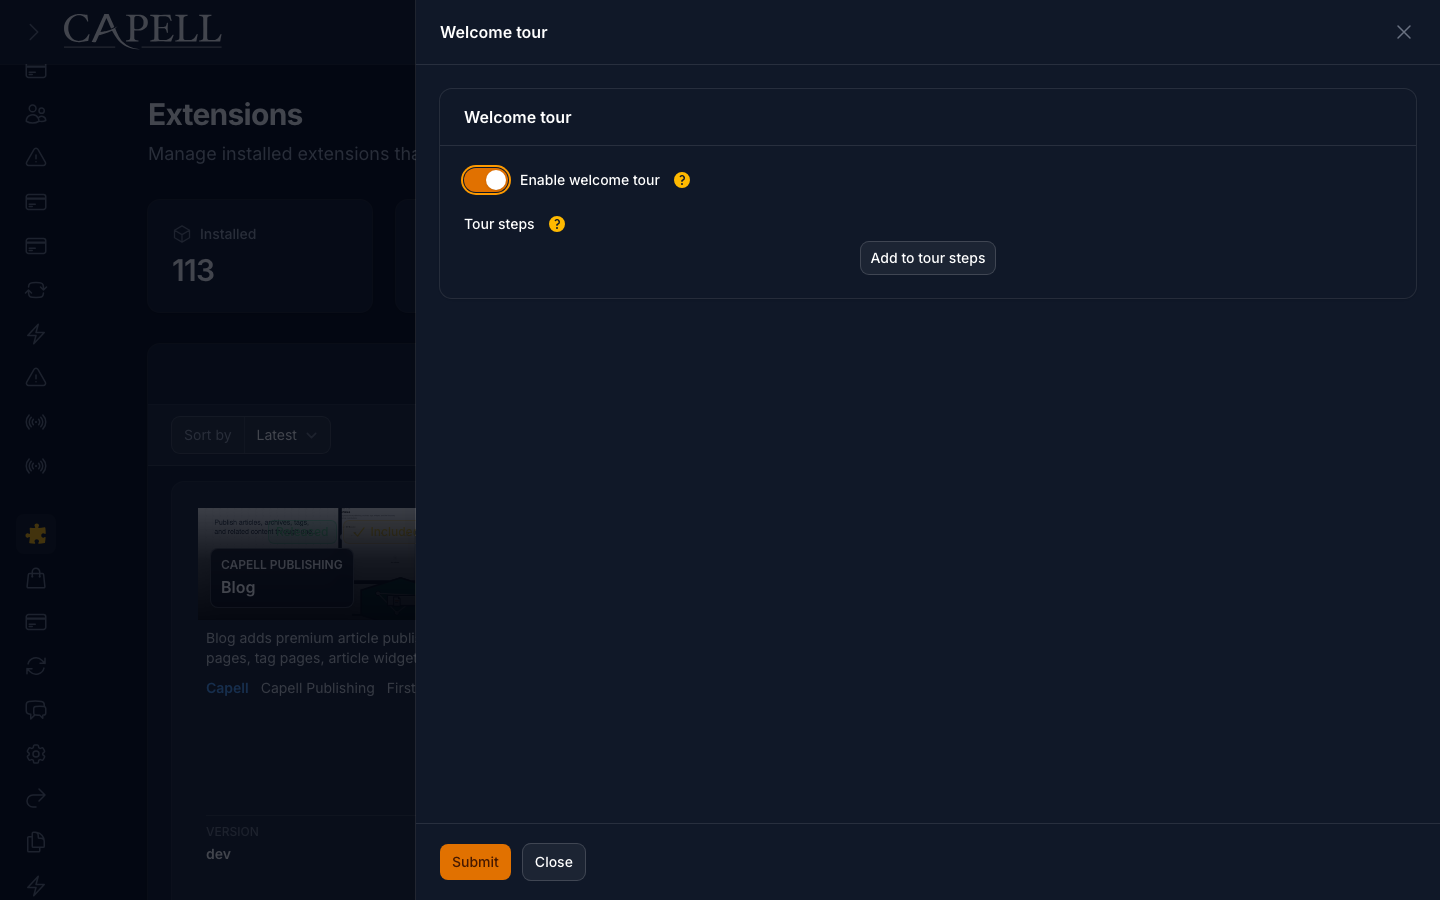Open the shopping bag icon in the sidebar
Viewport: 1440px width, 900px height.
click(x=36, y=578)
